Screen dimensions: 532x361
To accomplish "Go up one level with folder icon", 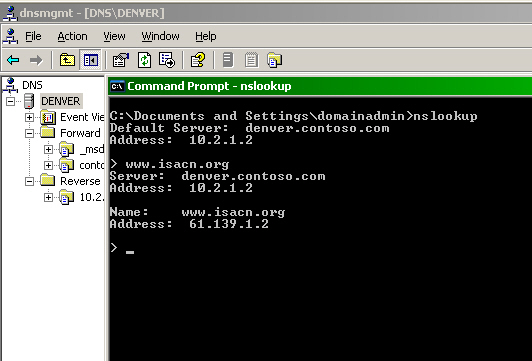I will (67, 60).
